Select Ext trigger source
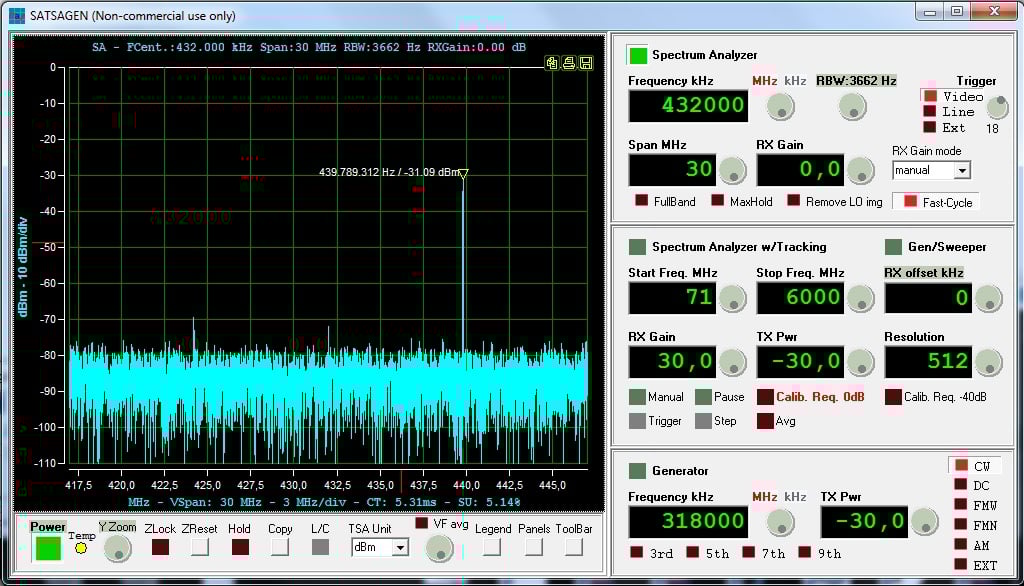Viewport: 1024px width, 586px height. (x=929, y=127)
